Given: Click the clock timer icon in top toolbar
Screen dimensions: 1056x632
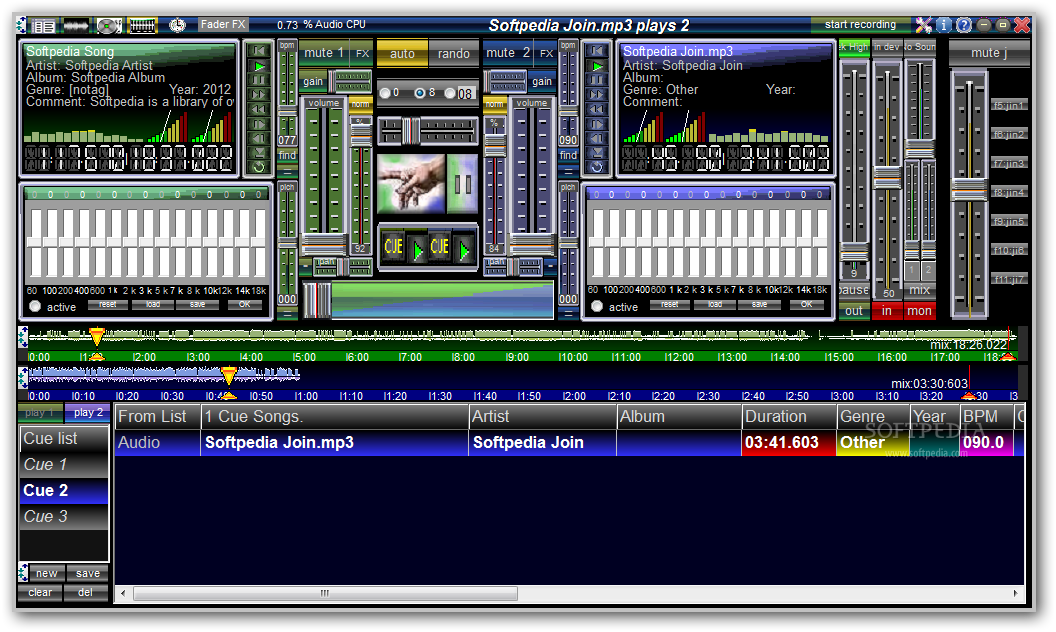Looking at the screenshot, I should 177,26.
